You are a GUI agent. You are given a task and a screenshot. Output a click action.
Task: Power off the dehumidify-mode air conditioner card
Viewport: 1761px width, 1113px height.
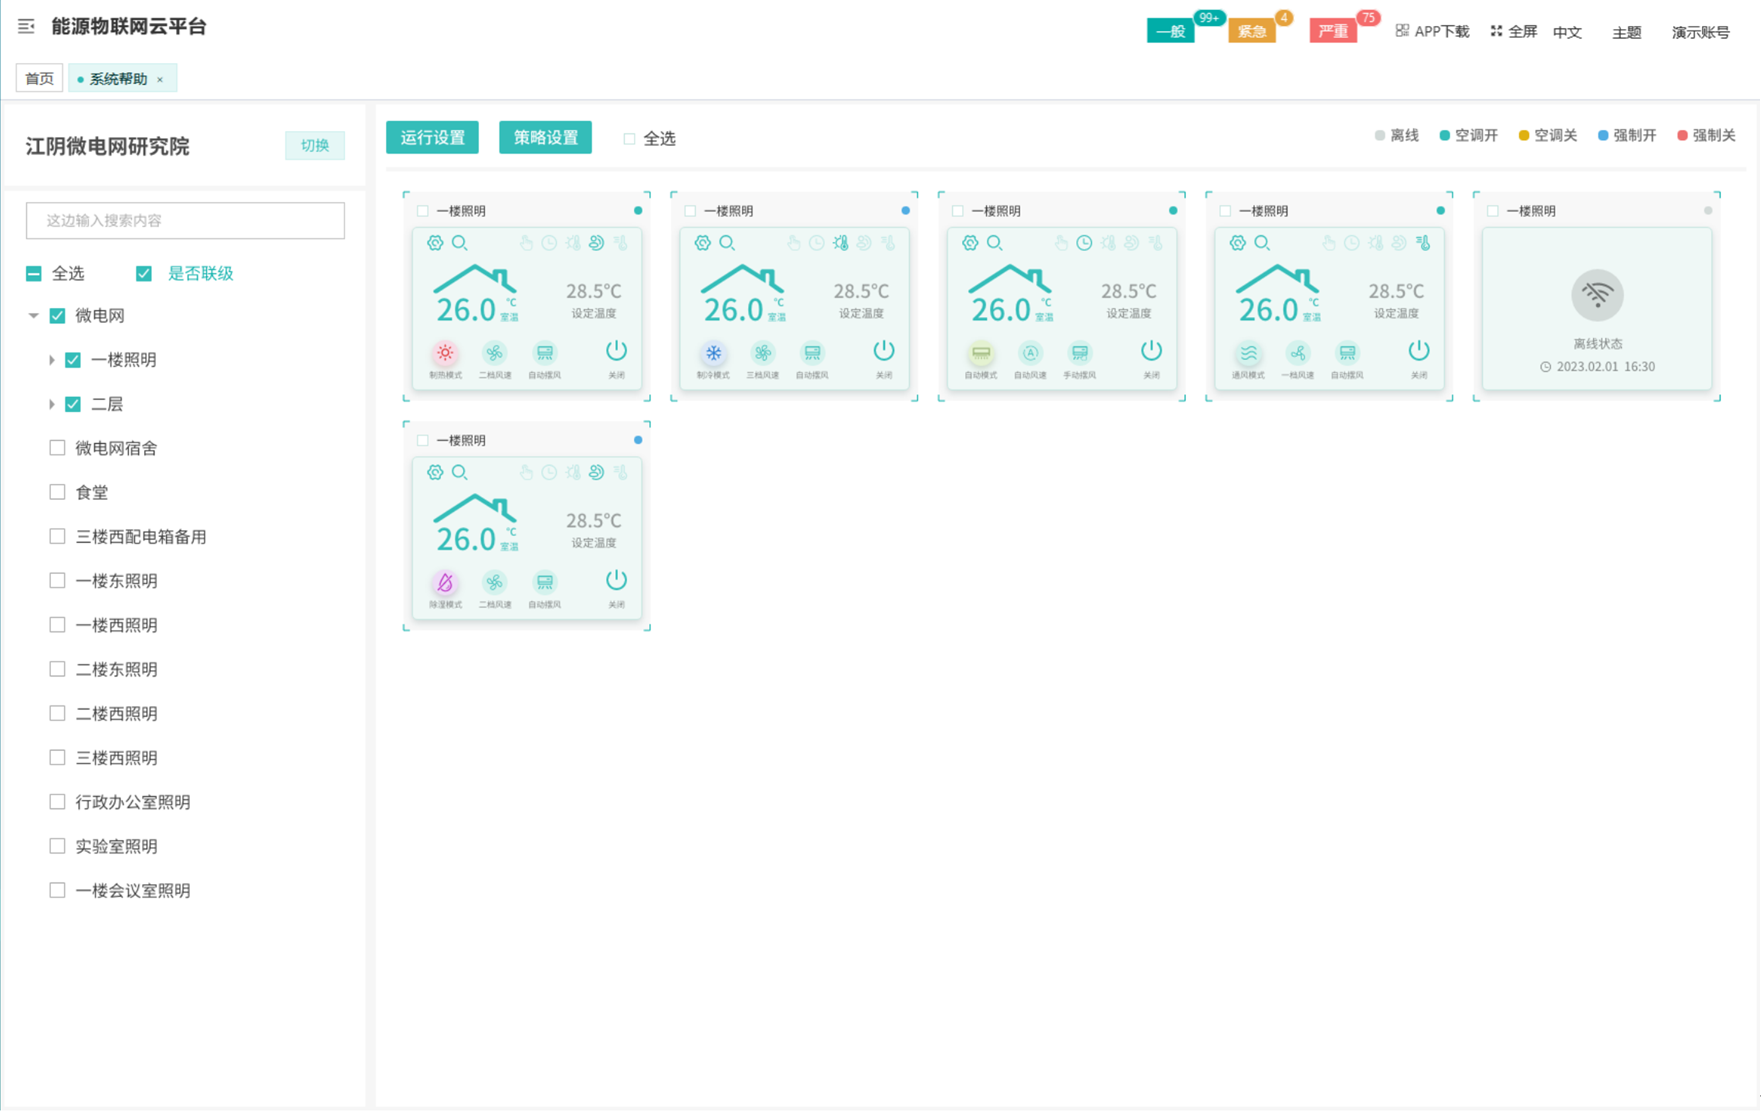tap(616, 580)
